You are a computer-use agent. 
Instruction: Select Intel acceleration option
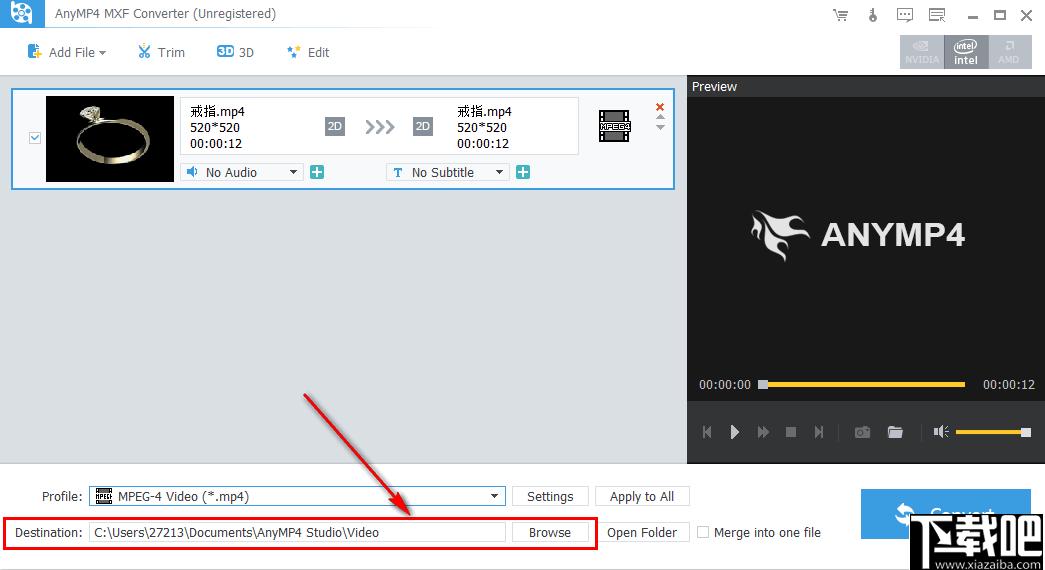tap(966, 52)
